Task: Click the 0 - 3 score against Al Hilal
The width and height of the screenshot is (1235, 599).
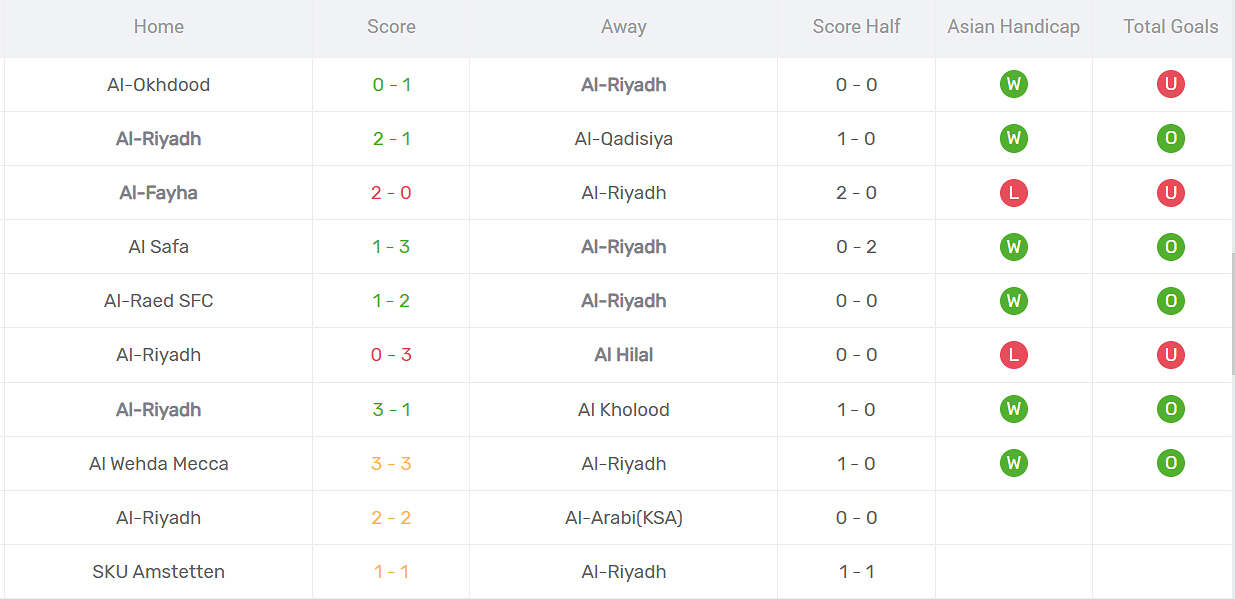Action: (391, 355)
